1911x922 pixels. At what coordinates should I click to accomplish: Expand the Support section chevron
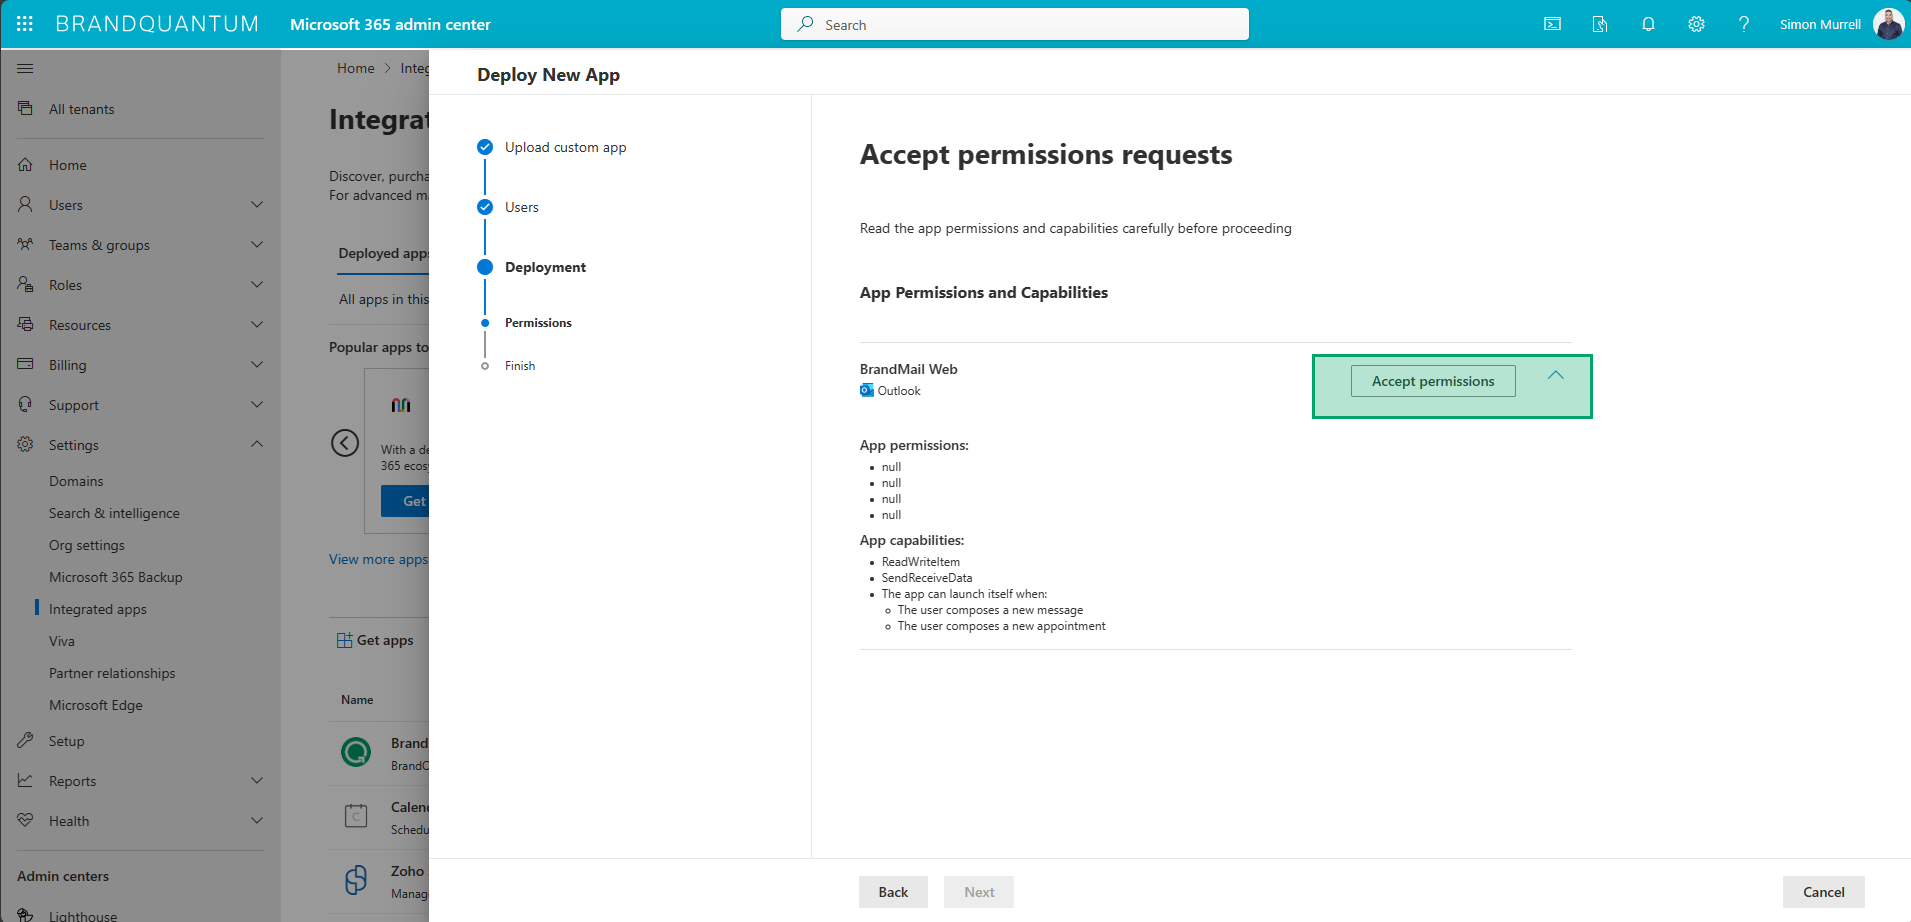pos(257,404)
